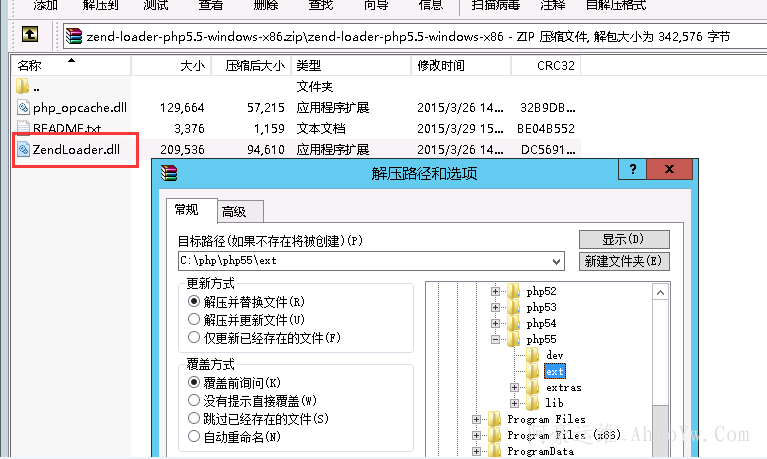767x459 pixels.
Task: Select the php52 folder icon in tree
Action: pos(514,291)
